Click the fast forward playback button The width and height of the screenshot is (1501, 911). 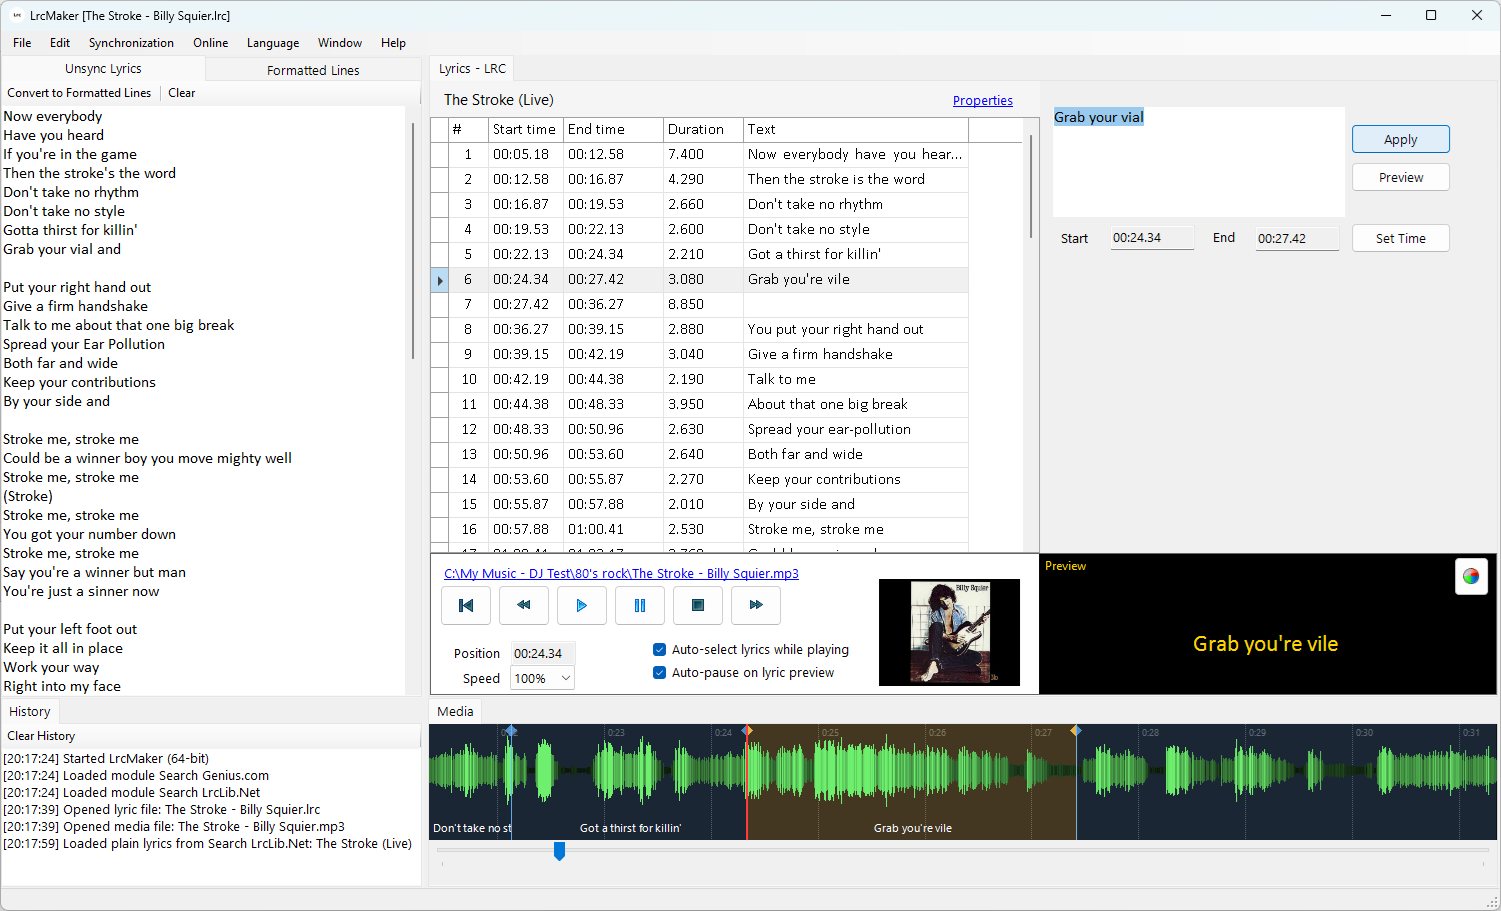(x=756, y=605)
